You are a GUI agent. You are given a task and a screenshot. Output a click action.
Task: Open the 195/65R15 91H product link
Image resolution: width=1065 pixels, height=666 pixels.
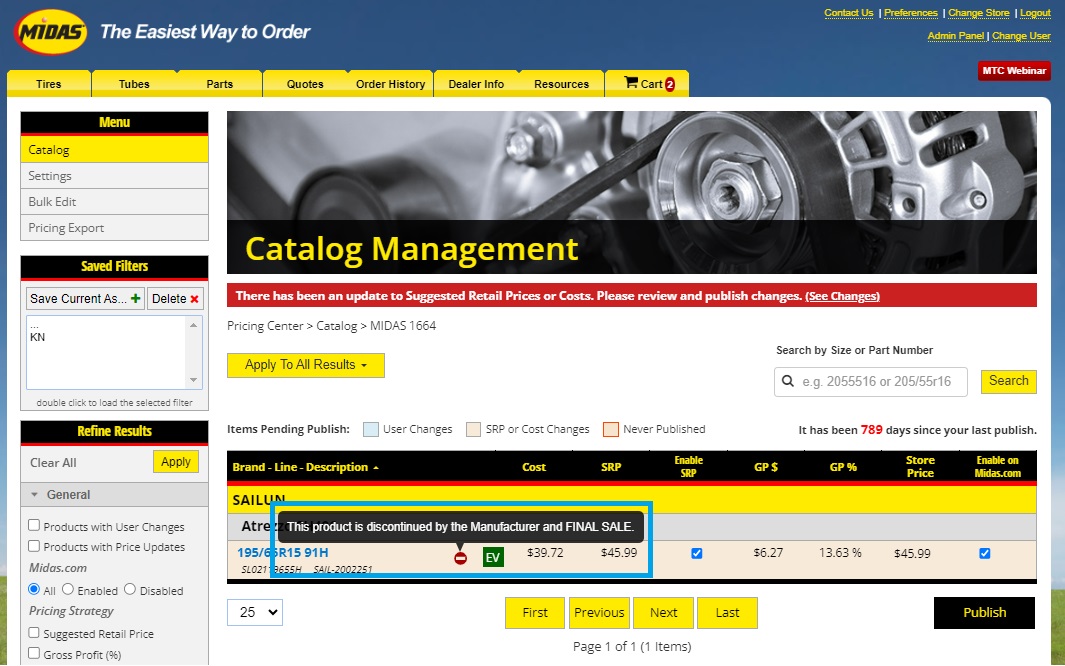click(283, 553)
